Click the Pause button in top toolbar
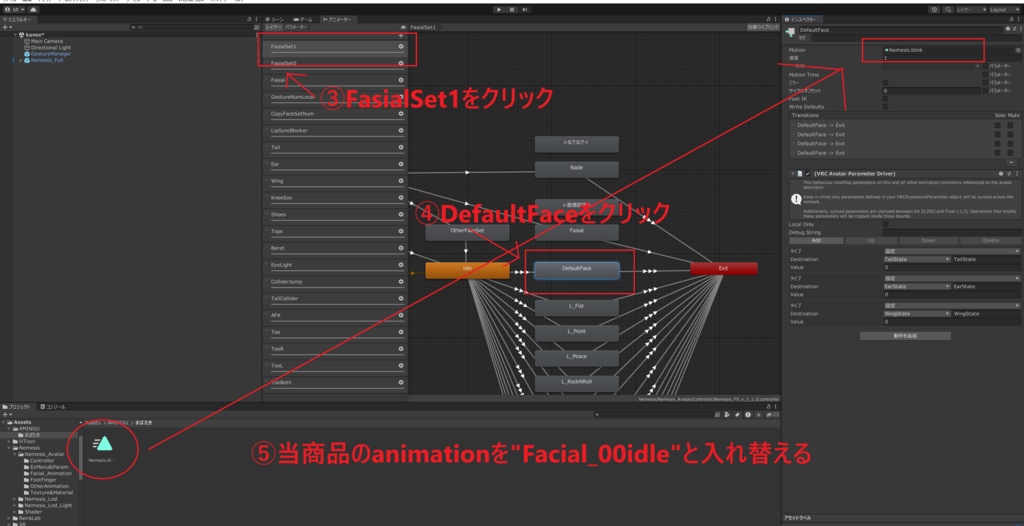 [512, 10]
